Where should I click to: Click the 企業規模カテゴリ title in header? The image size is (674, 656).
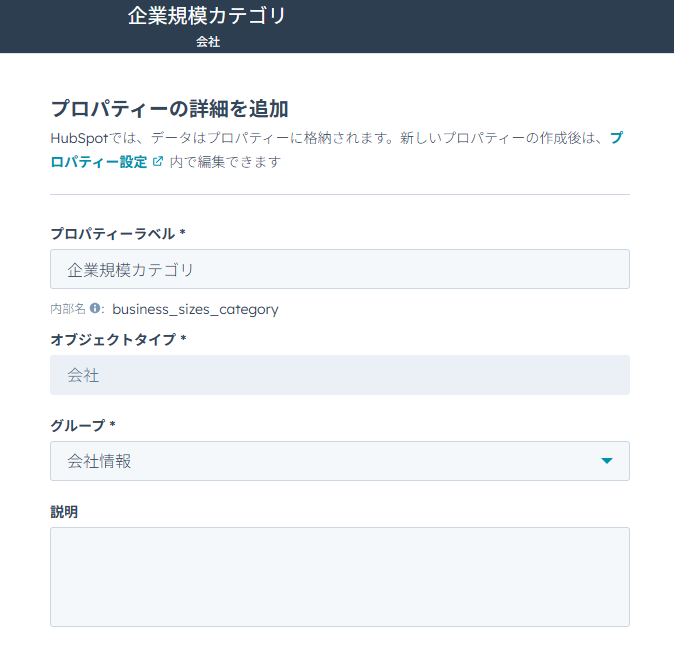coord(207,17)
